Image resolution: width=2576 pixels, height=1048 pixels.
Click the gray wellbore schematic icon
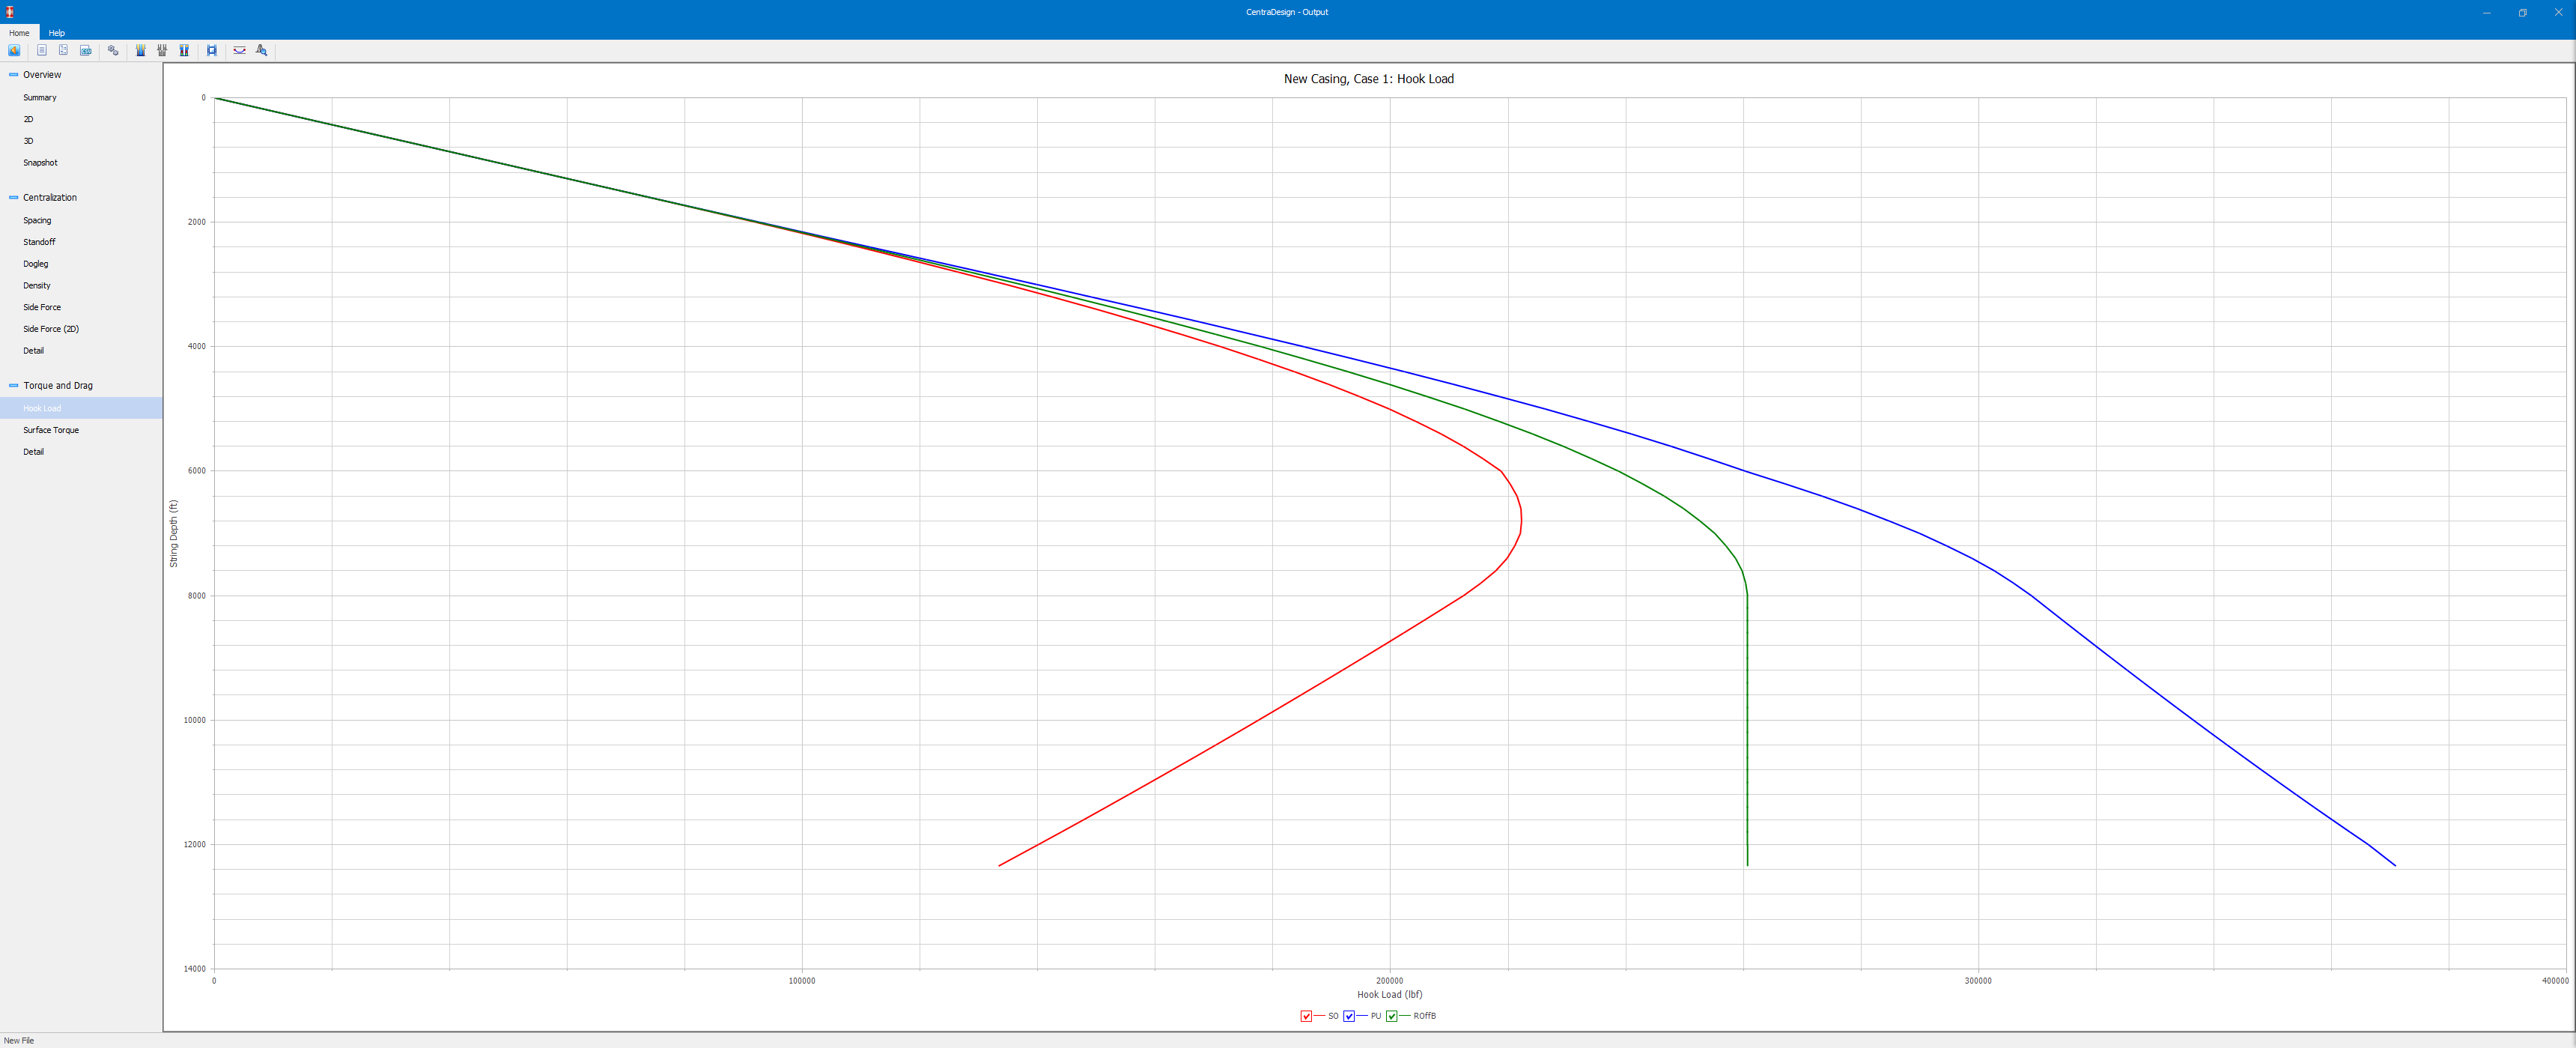162,50
